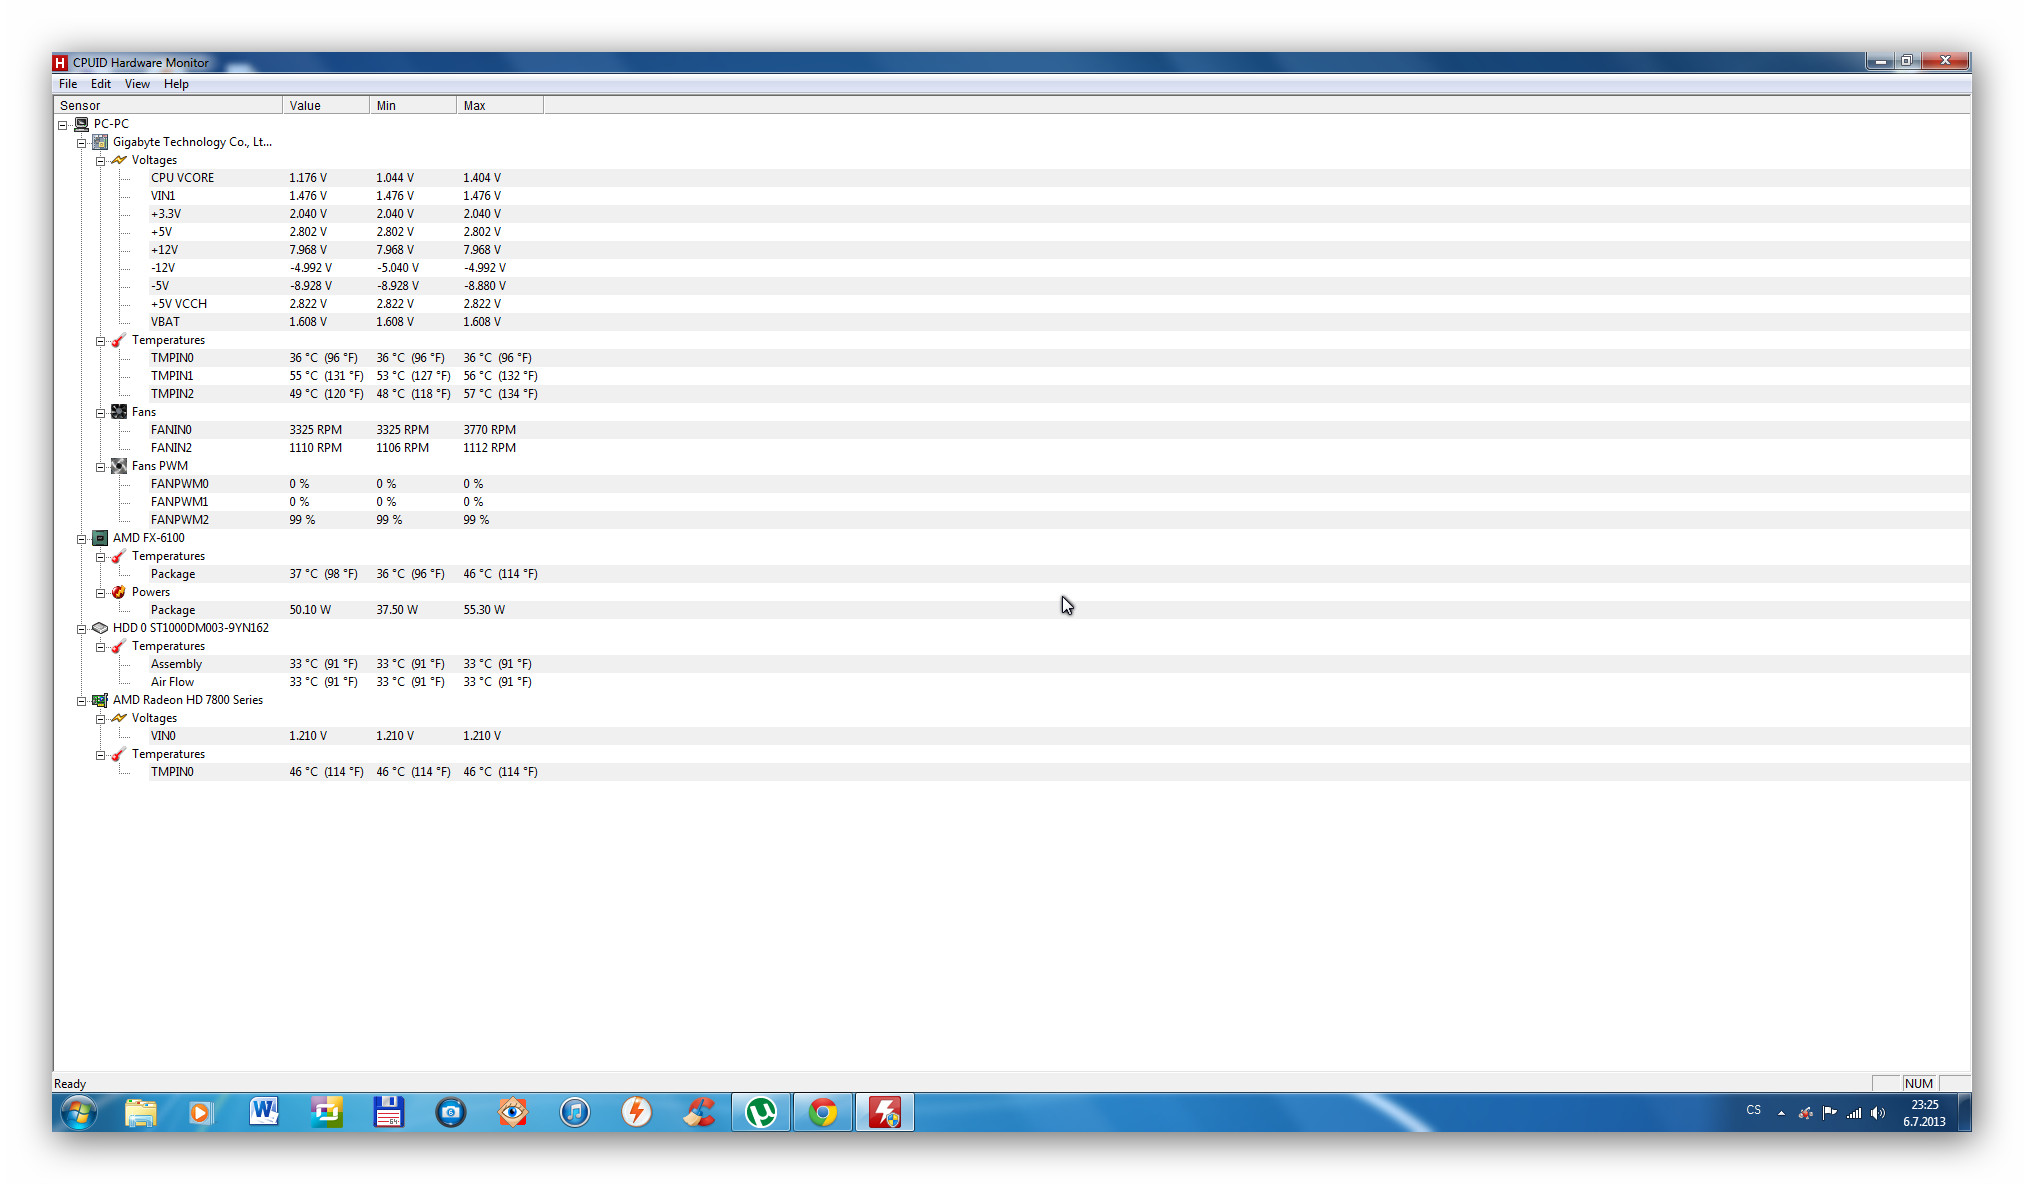
Task: Click the Sensor column header
Action: (168, 105)
